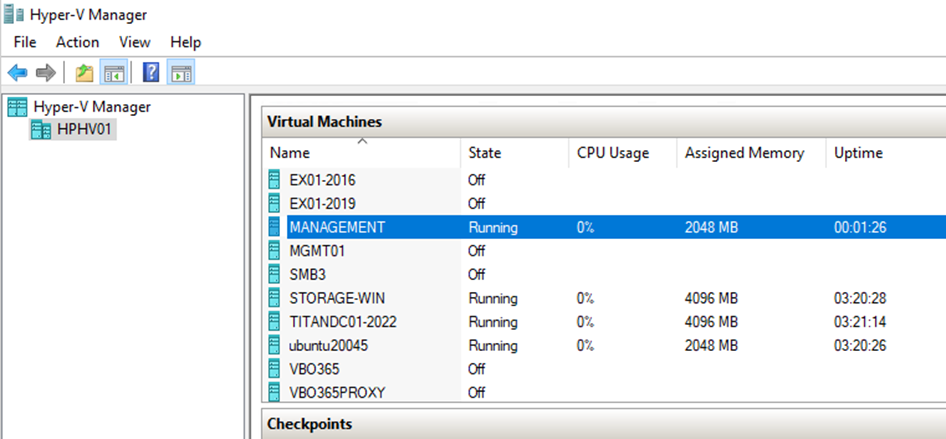
Task: Click the Back arrow toolbar icon
Action: coord(17,73)
